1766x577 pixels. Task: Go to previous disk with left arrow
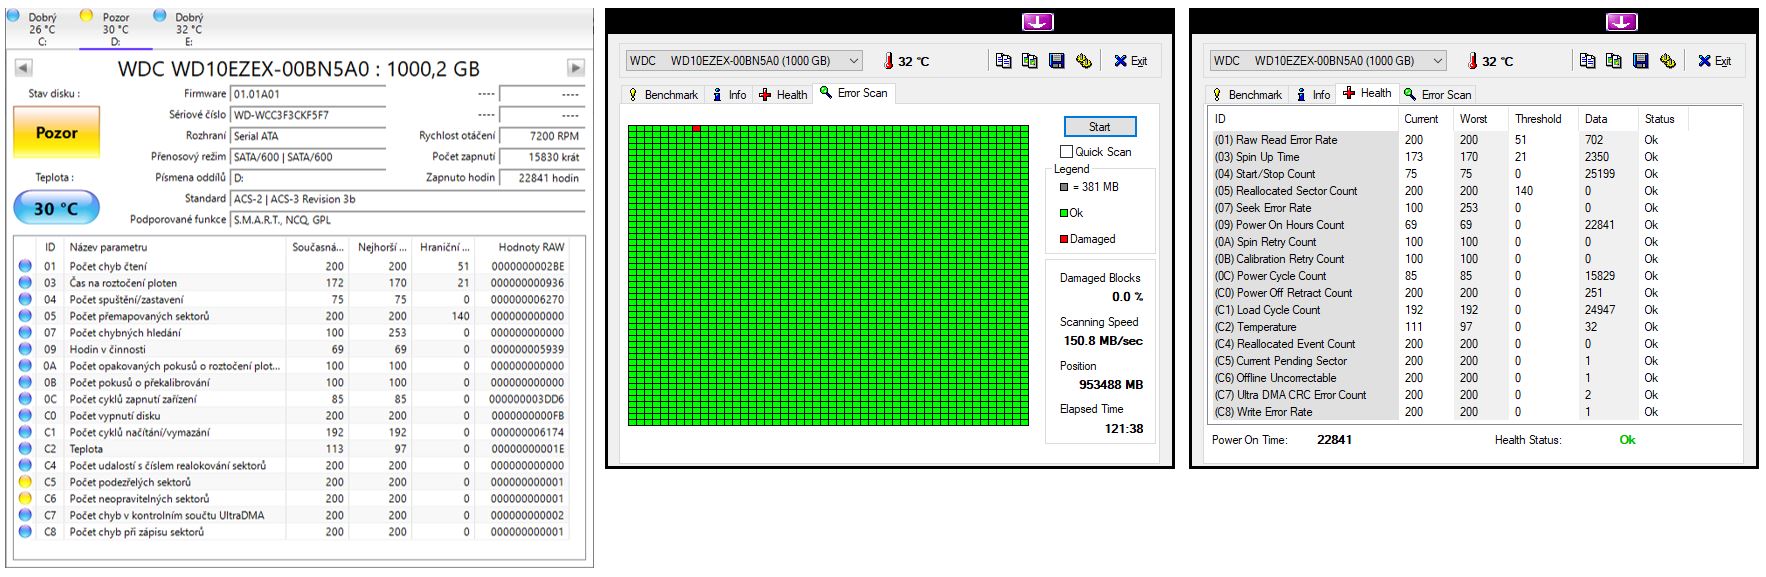pyautogui.click(x=23, y=68)
